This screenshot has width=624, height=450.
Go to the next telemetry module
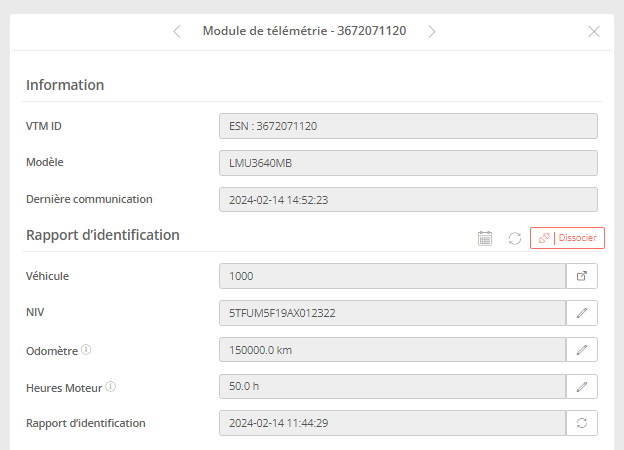pyautogui.click(x=432, y=31)
